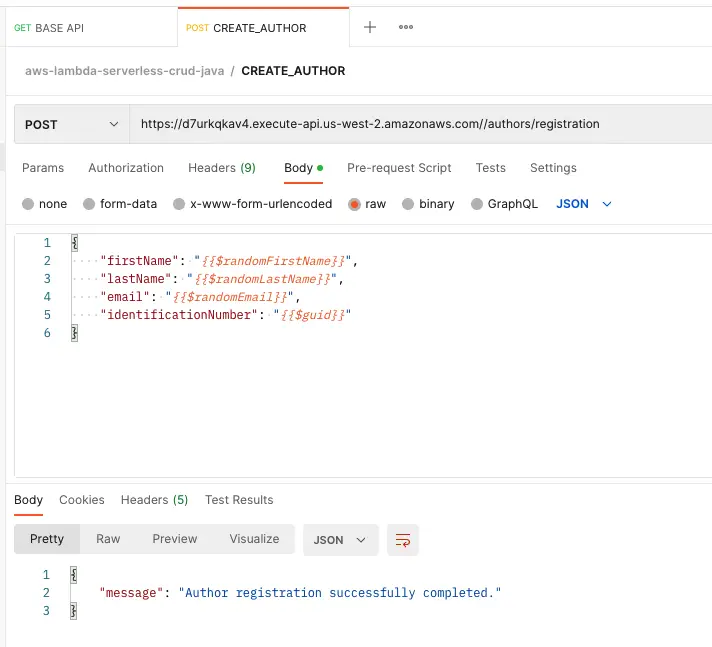
Task: Switch response view to Visualize
Action: 254,539
